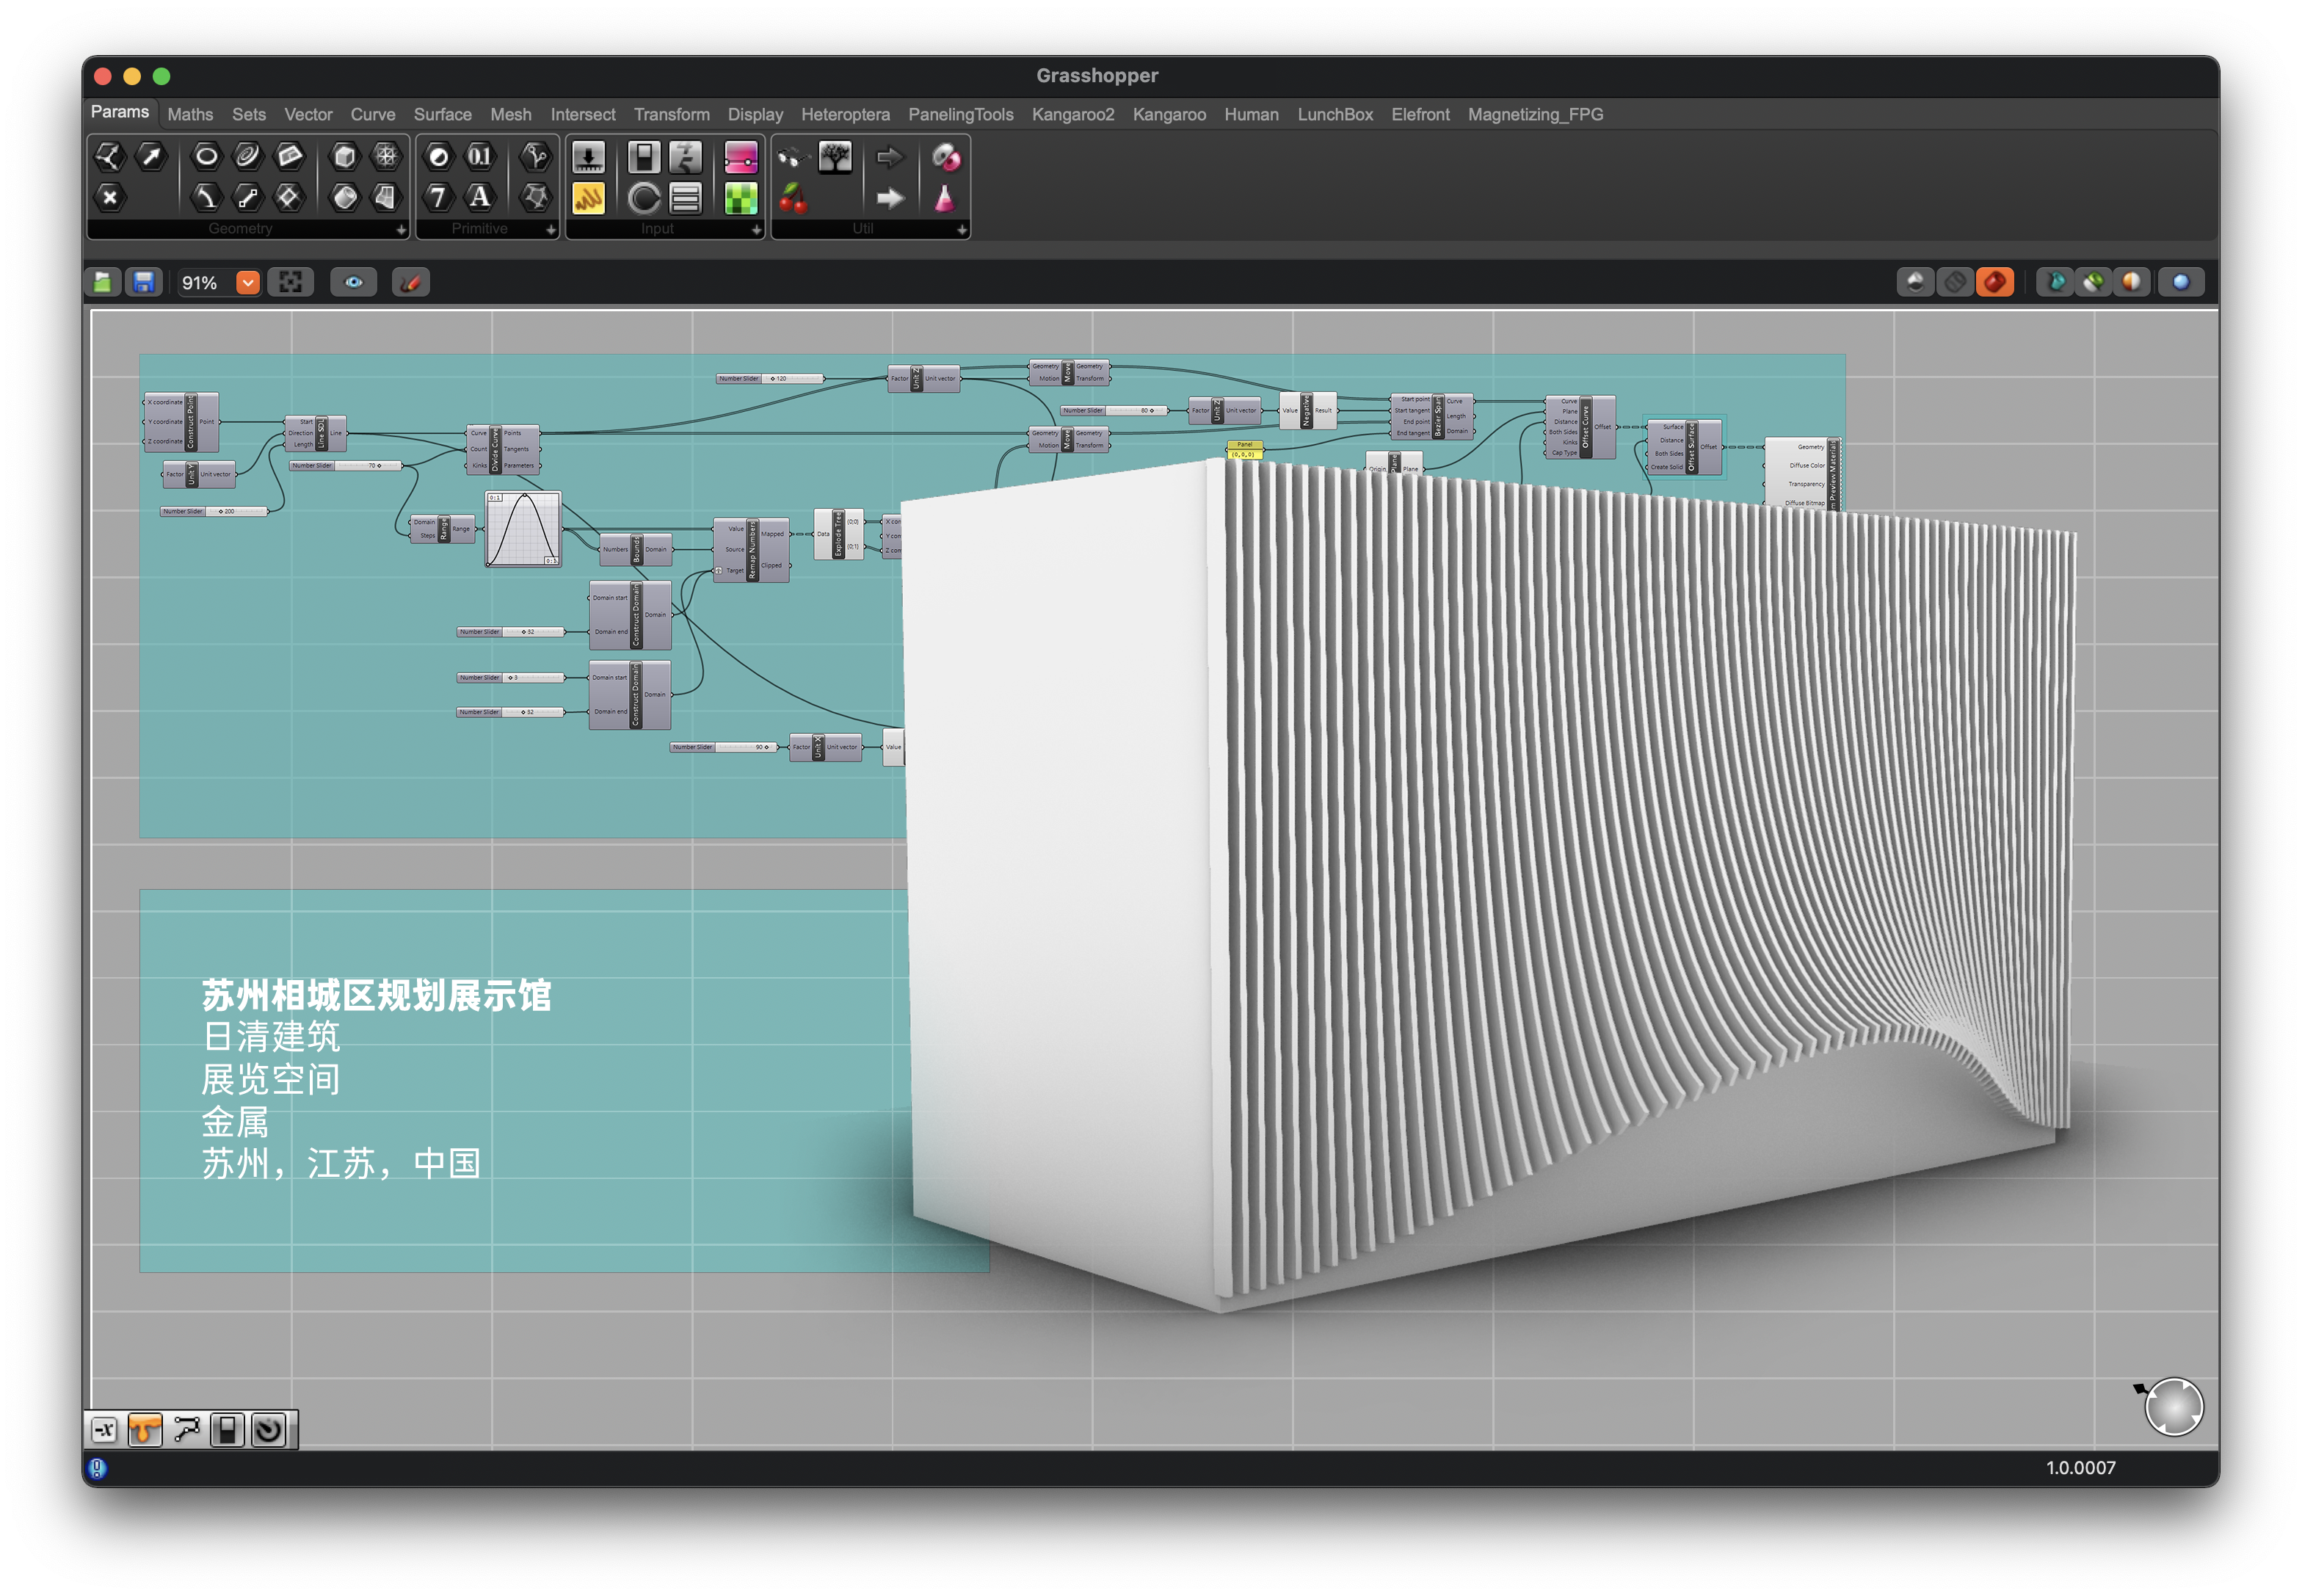Open the Surface tab
The image size is (2302, 1596).
tap(442, 115)
